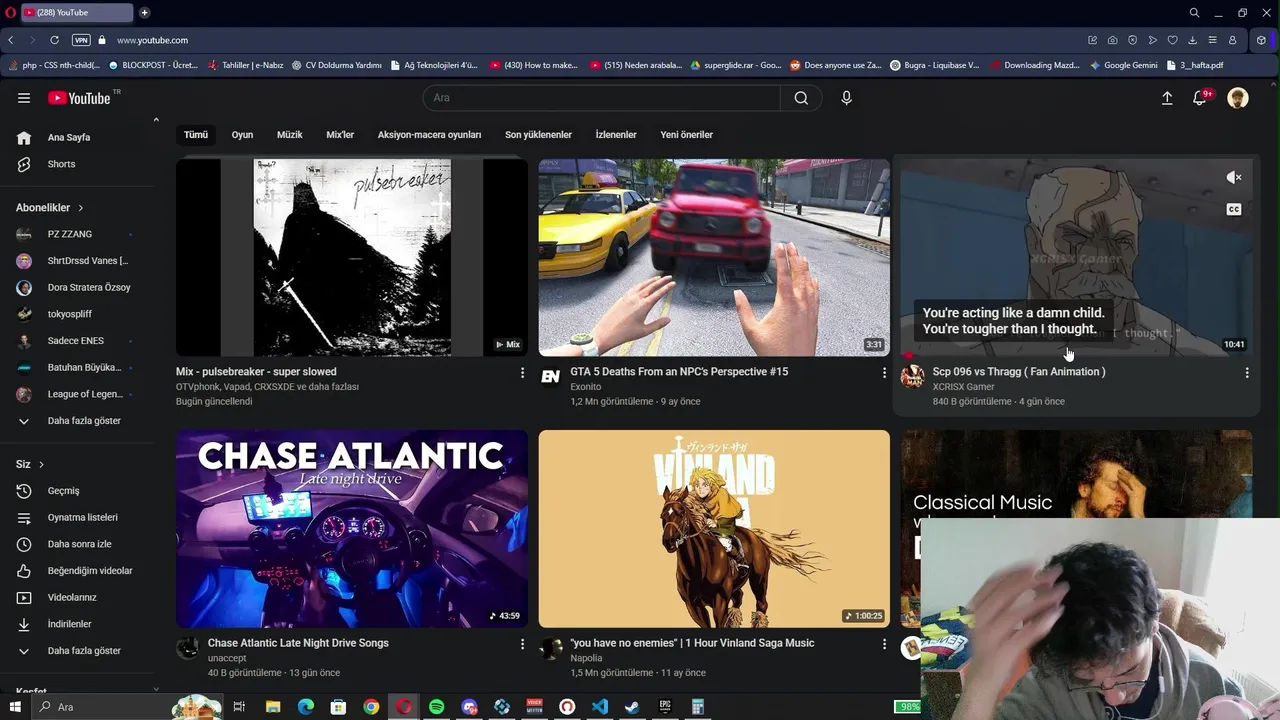Toggle the VPN badge in address bar
The width and height of the screenshot is (1280, 720).
click(x=81, y=40)
